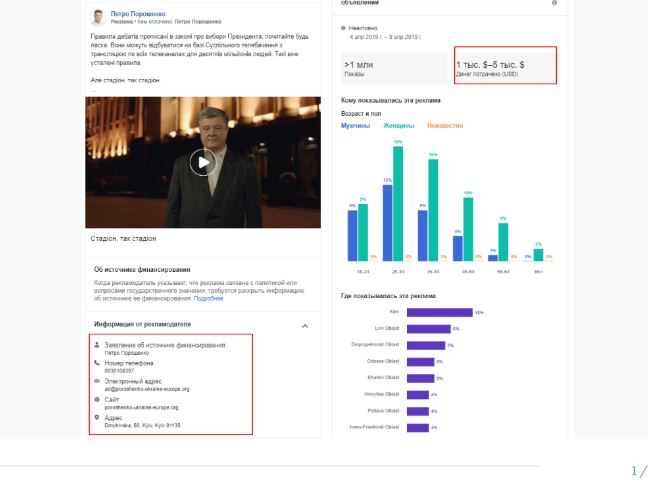Click the envelope icon beside Электронный адрес
The image size is (648, 481).
coord(97,381)
